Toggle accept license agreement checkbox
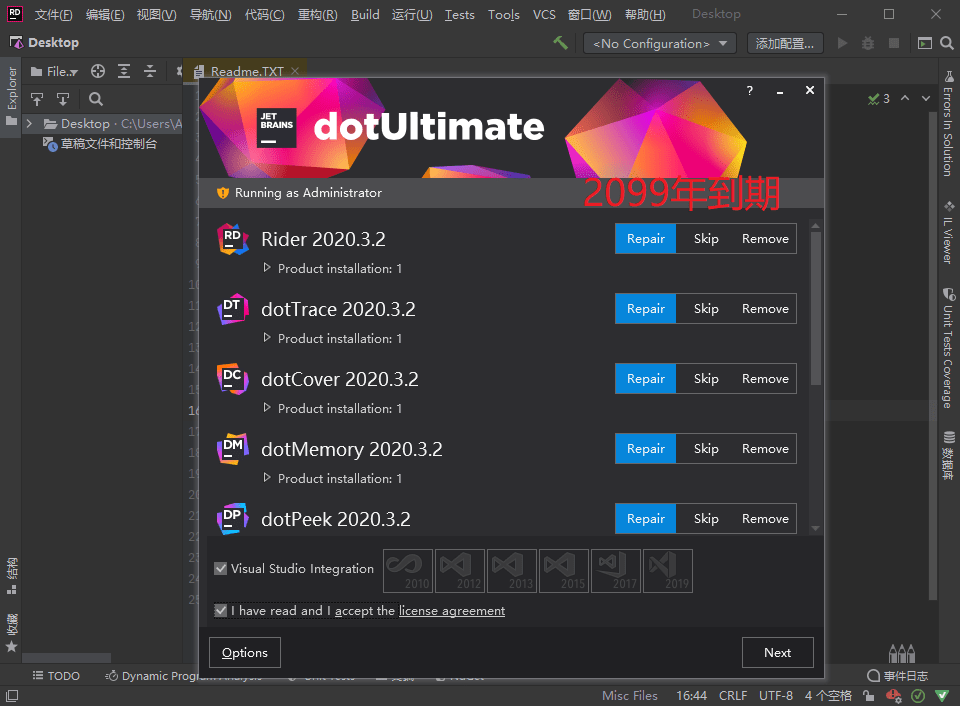960x706 pixels. click(x=221, y=610)
